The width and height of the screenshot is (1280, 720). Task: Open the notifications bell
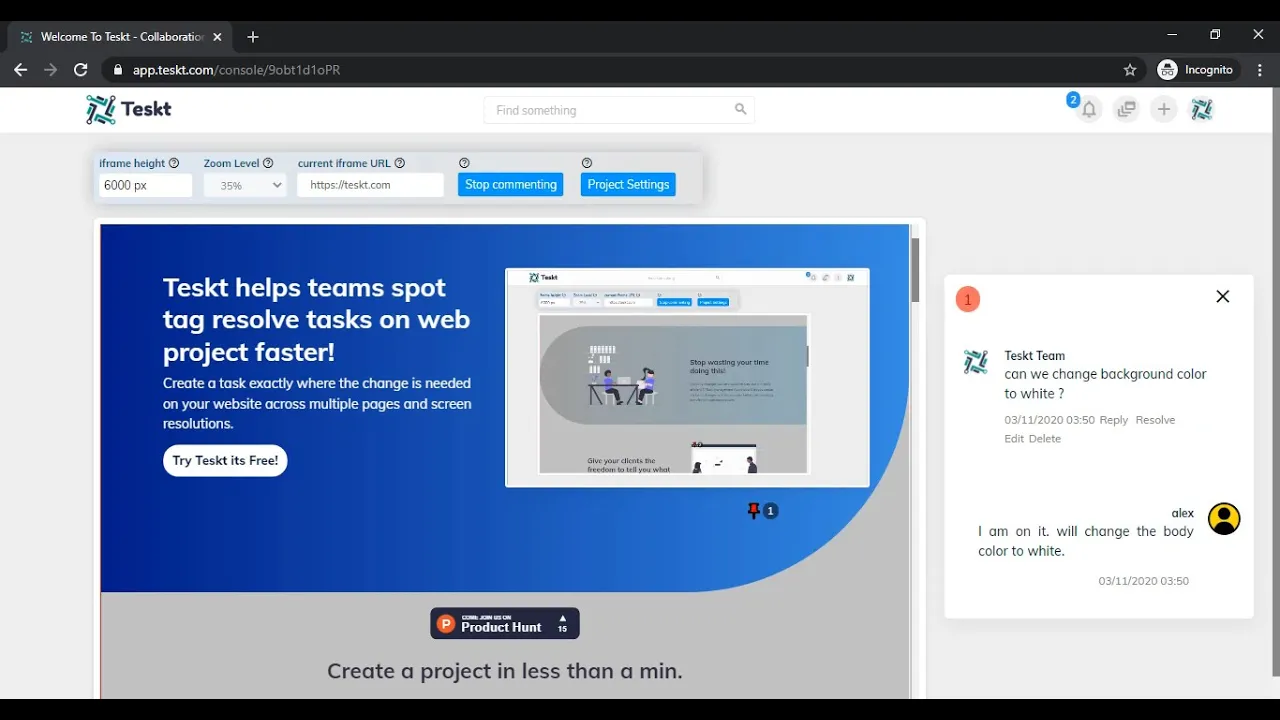(1089, 110)
